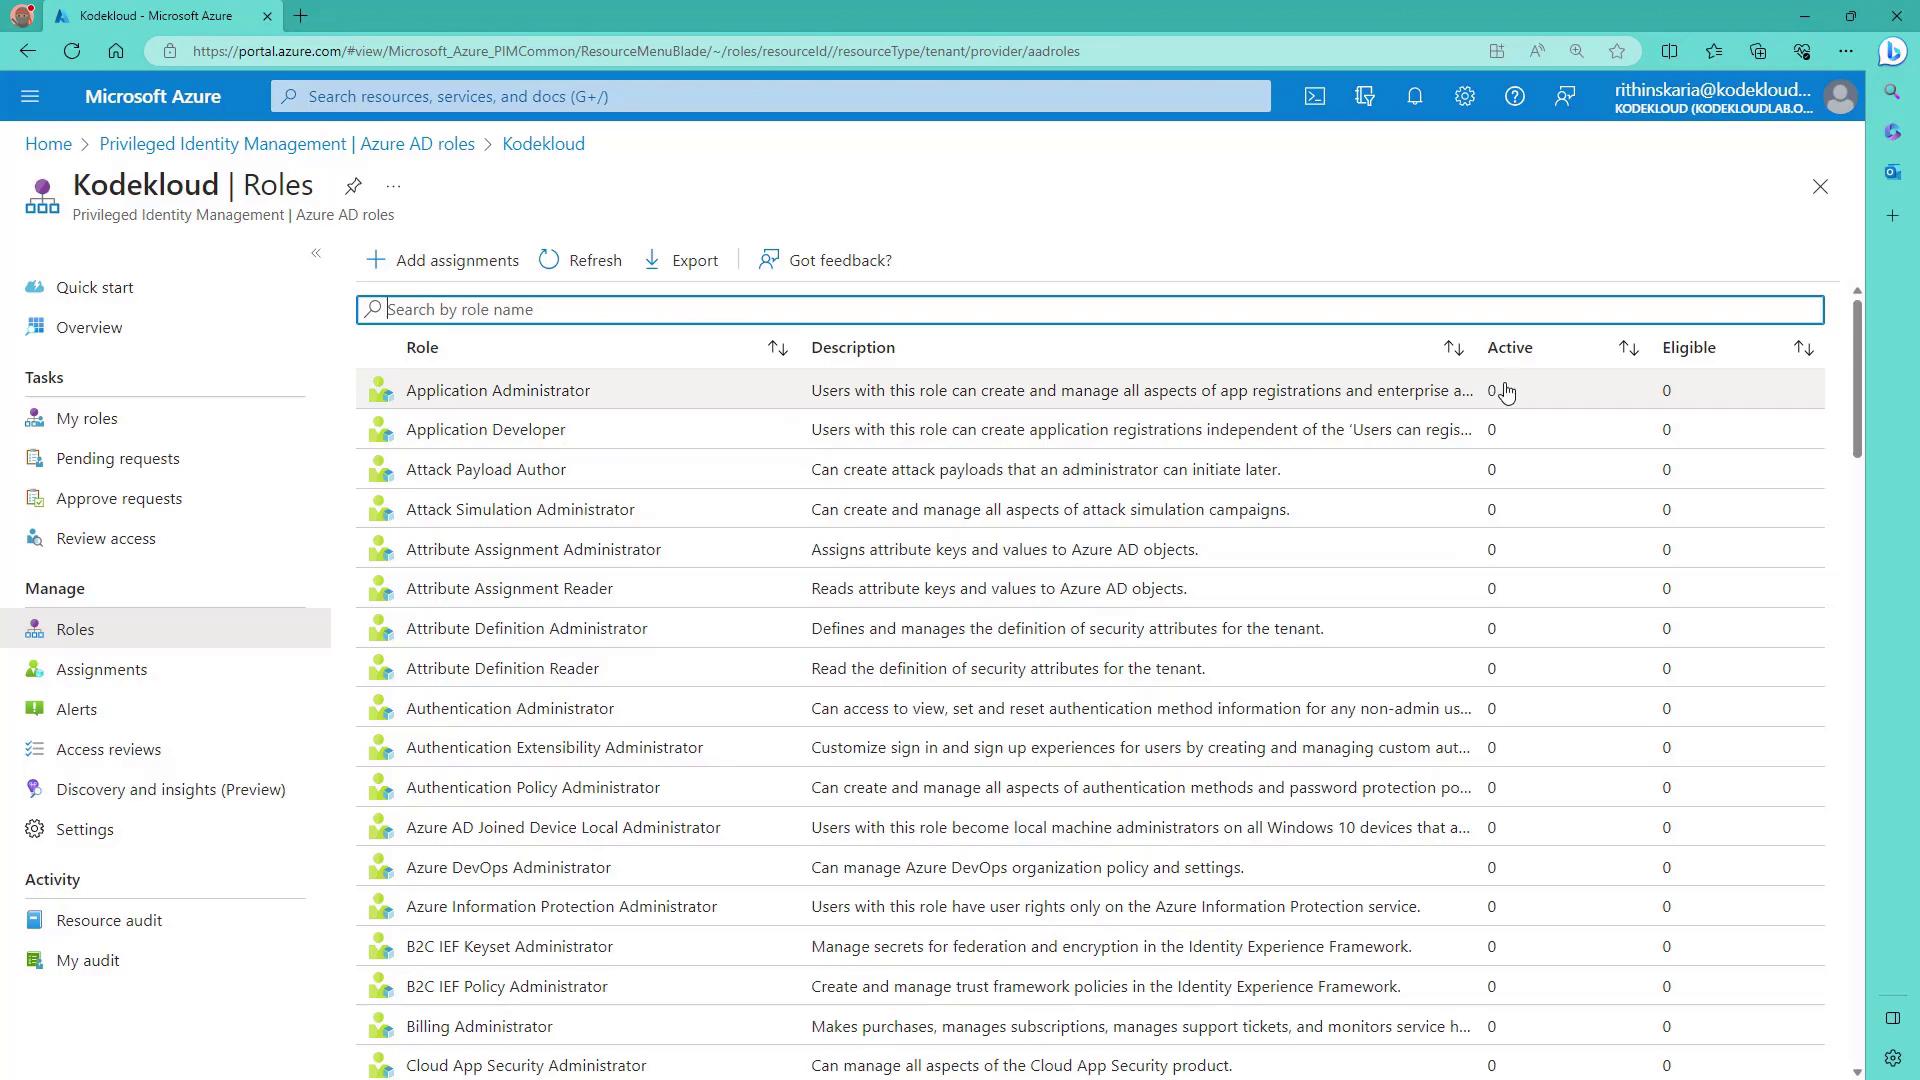Open the directories and subscriptions filter icon

click(1365, 97)
